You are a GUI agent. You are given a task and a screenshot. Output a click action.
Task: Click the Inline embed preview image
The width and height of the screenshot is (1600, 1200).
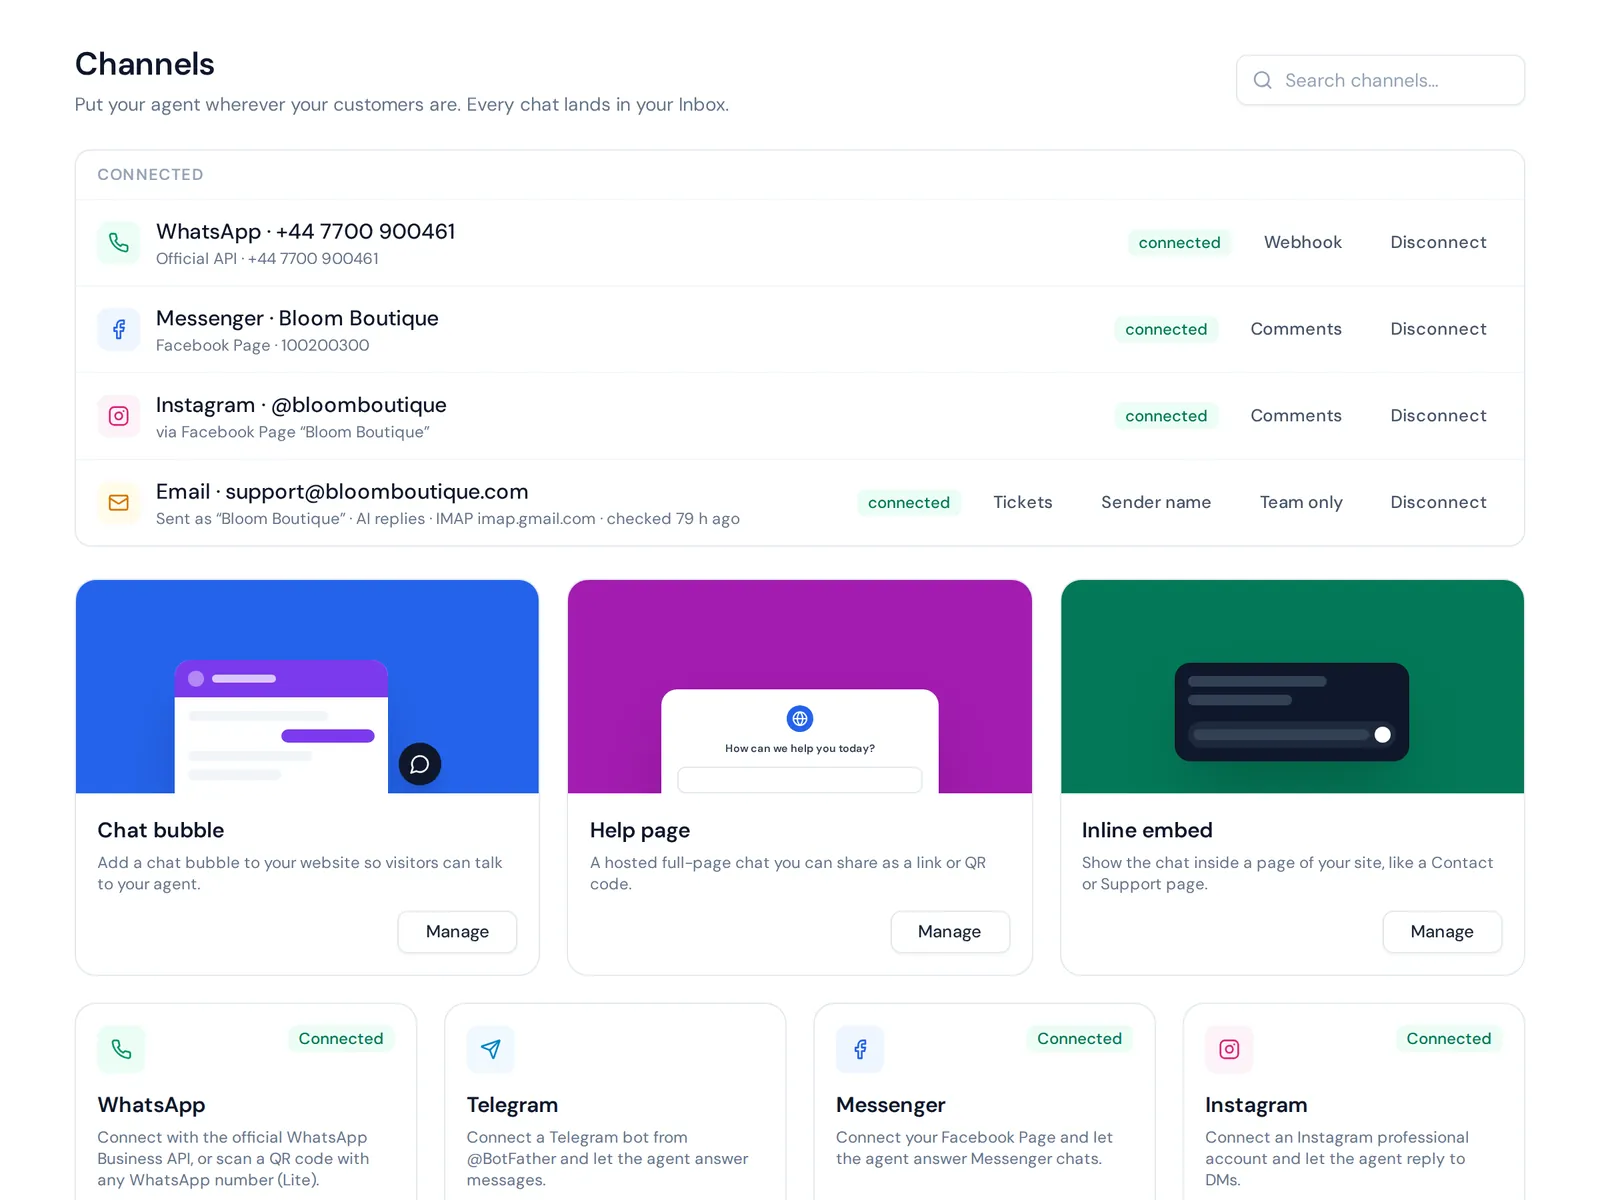1292,687
